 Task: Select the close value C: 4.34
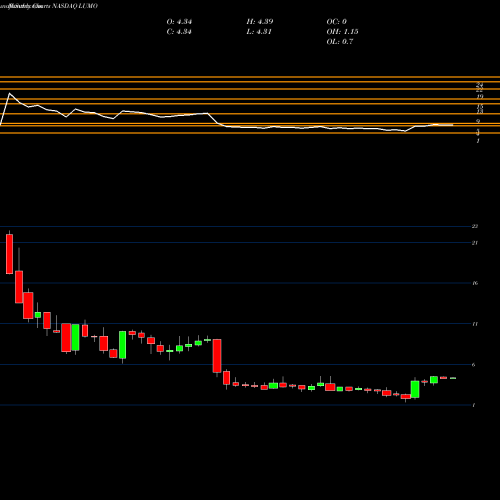pyautogui.click(x=179, y=32)
